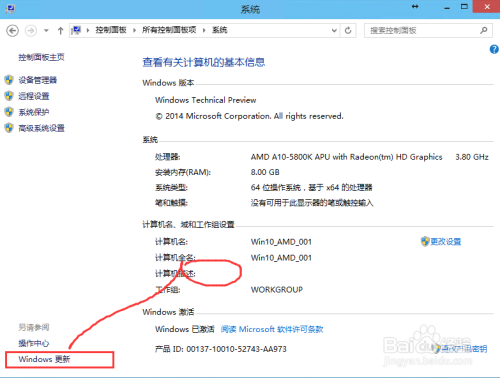500x378 pixels.
Task: Click the processor text AMD A10-5800K APU
Action: (x=346, y=157)
